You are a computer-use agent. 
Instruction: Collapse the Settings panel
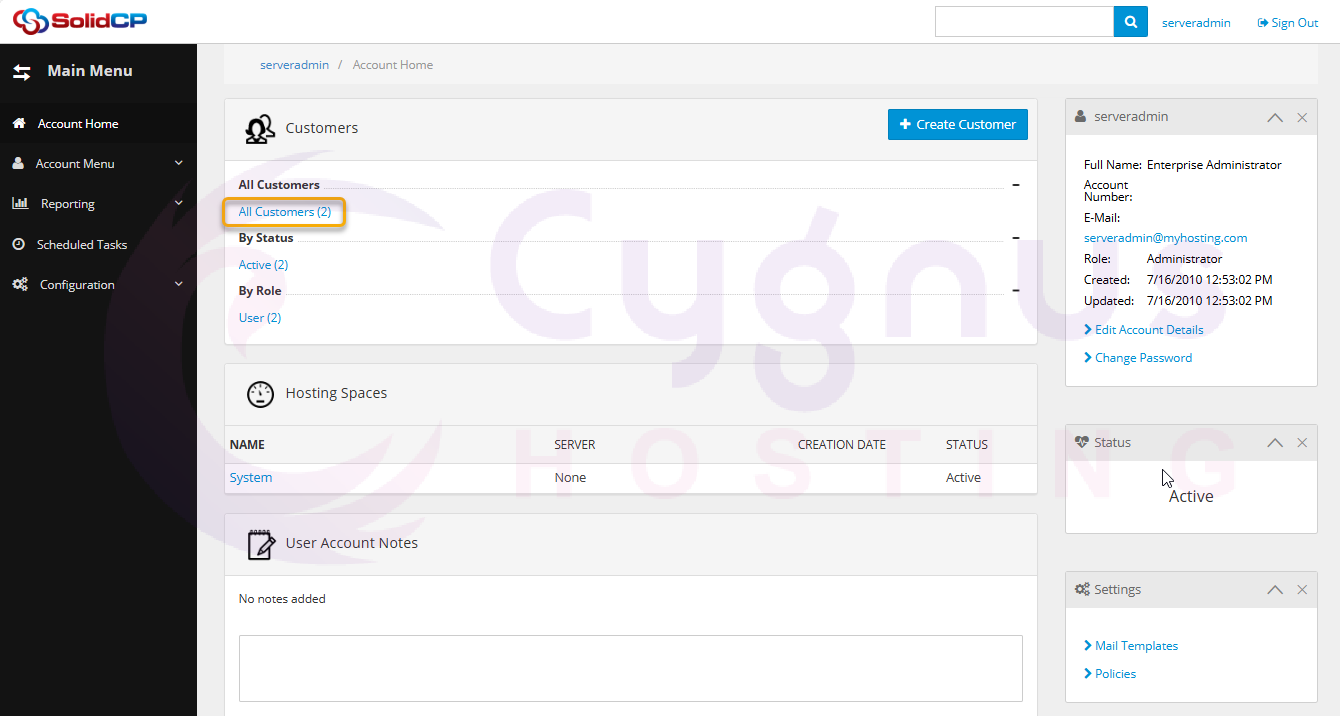pyautogui.click(x=1275, y=590)
